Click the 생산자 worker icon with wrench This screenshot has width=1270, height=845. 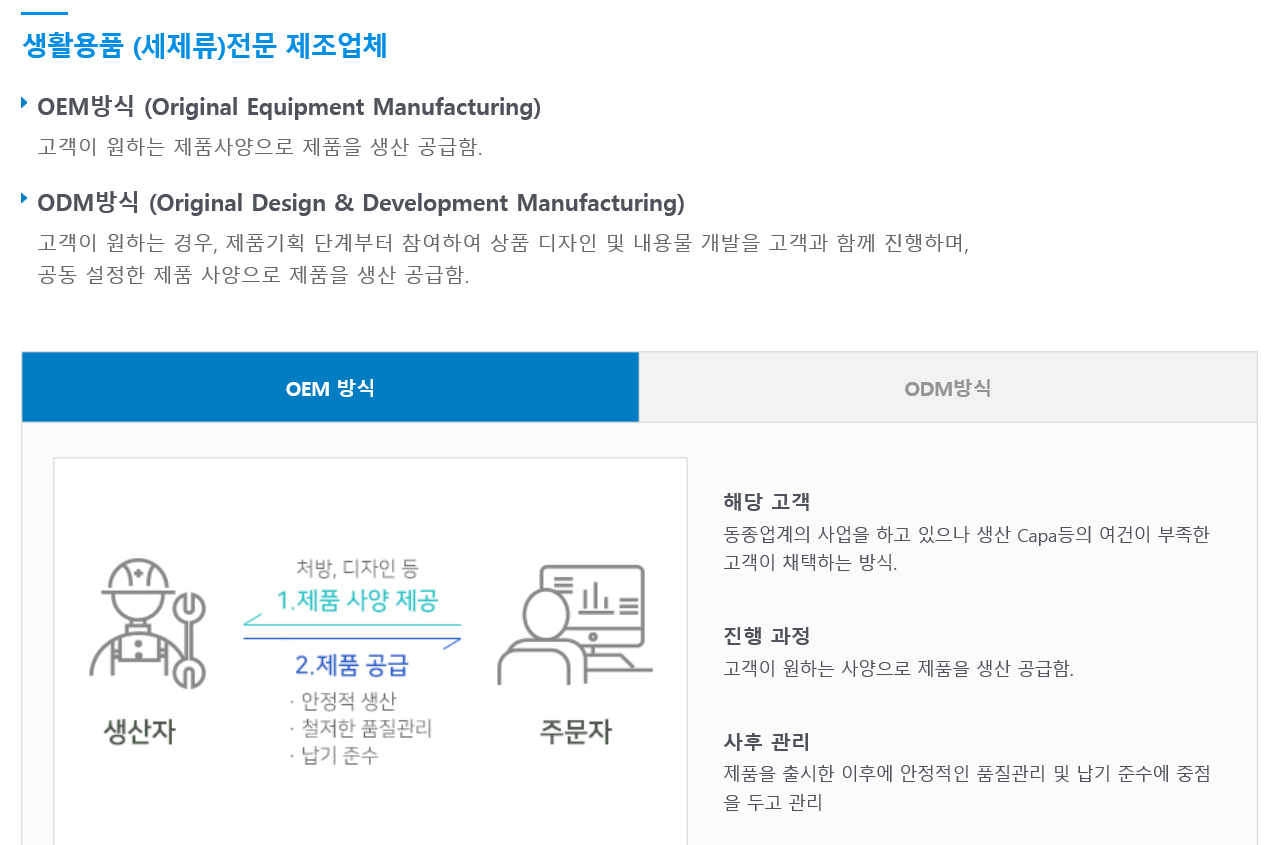[x=147, y=624]
